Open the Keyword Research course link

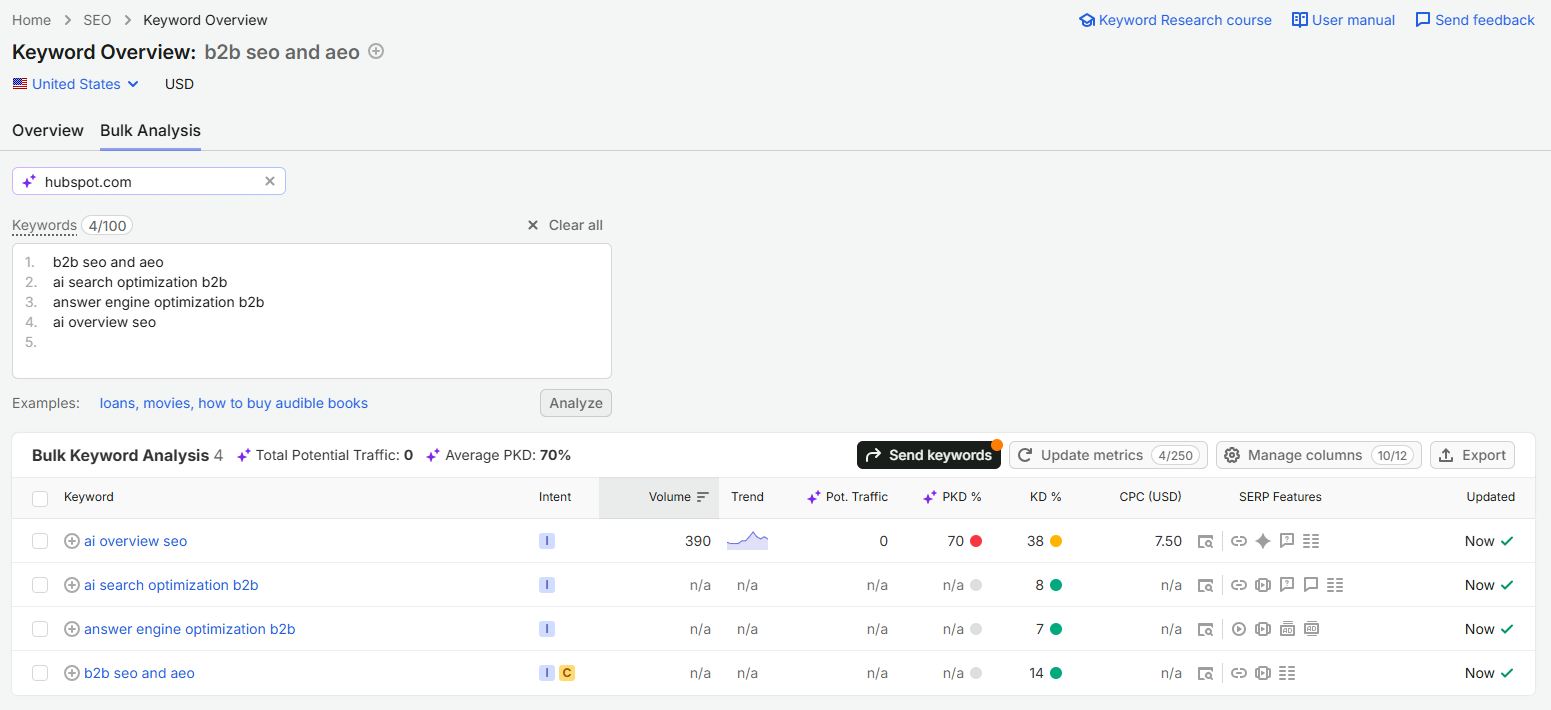pyautogui.click(x=1175, y=20)
